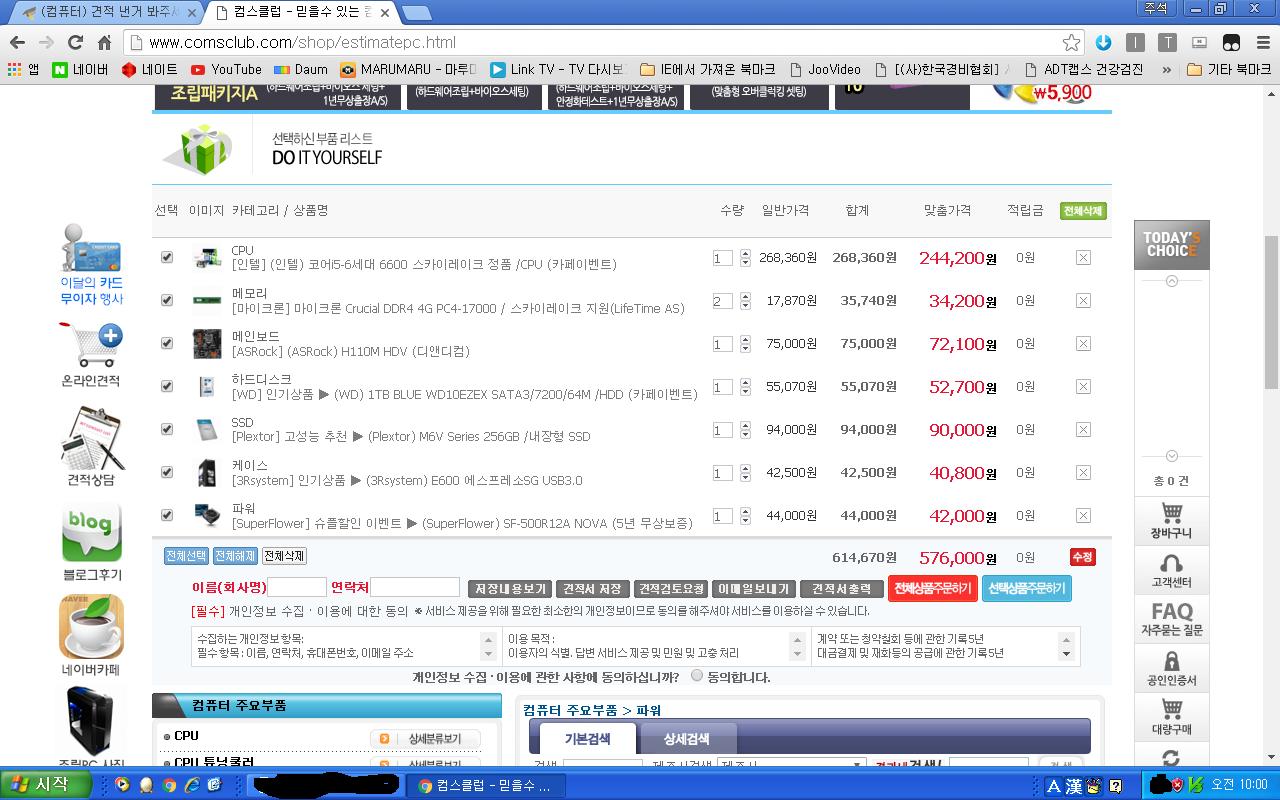This screenshot has height=800, width=1280.
Task: Open the 이달의 카드 무이자 행사 icon
Action: click(x=91, y=264)
